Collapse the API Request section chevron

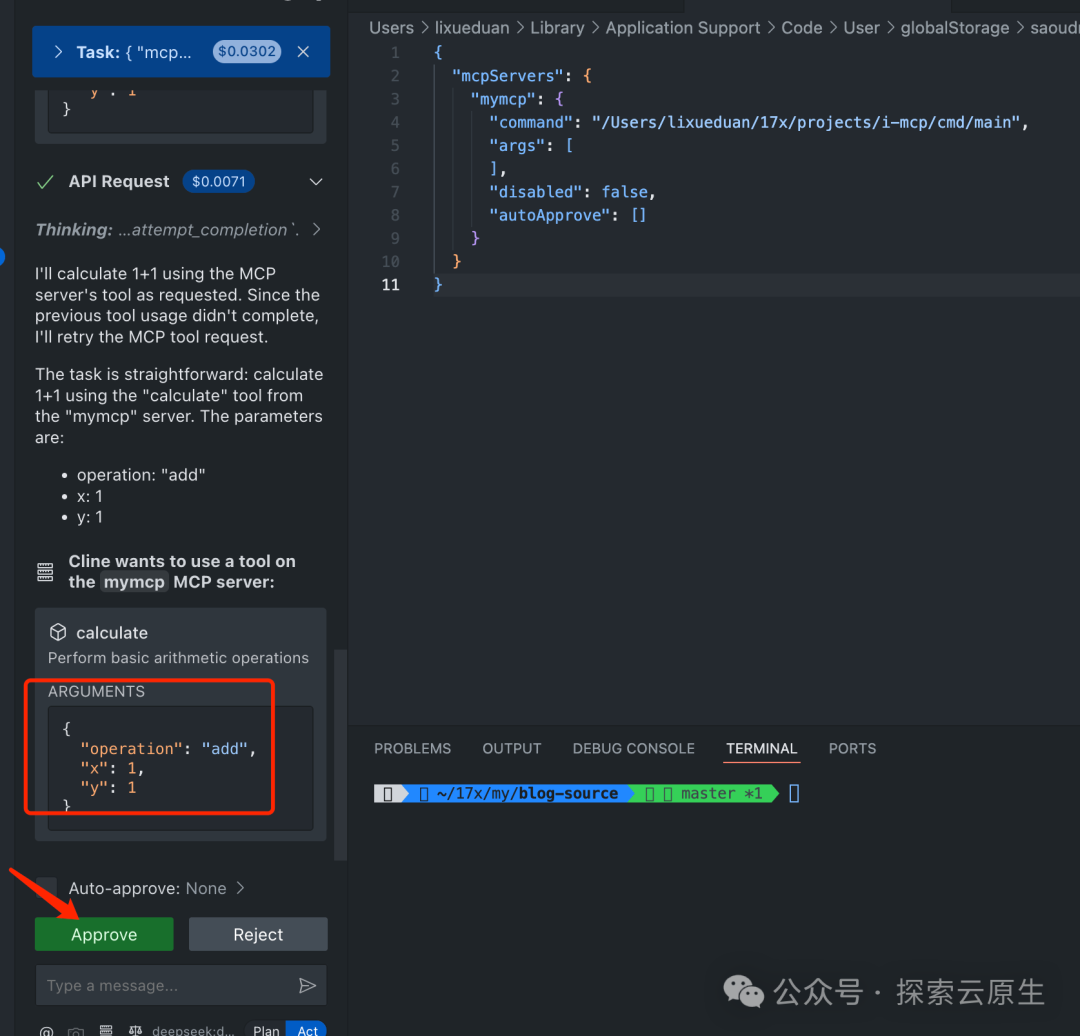point(316,182)
